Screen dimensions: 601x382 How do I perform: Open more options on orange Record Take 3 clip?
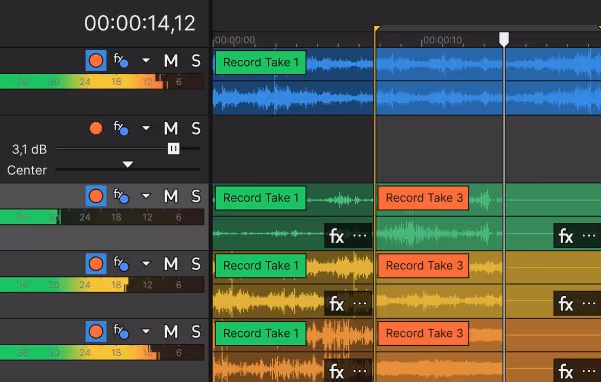[589, 371]
